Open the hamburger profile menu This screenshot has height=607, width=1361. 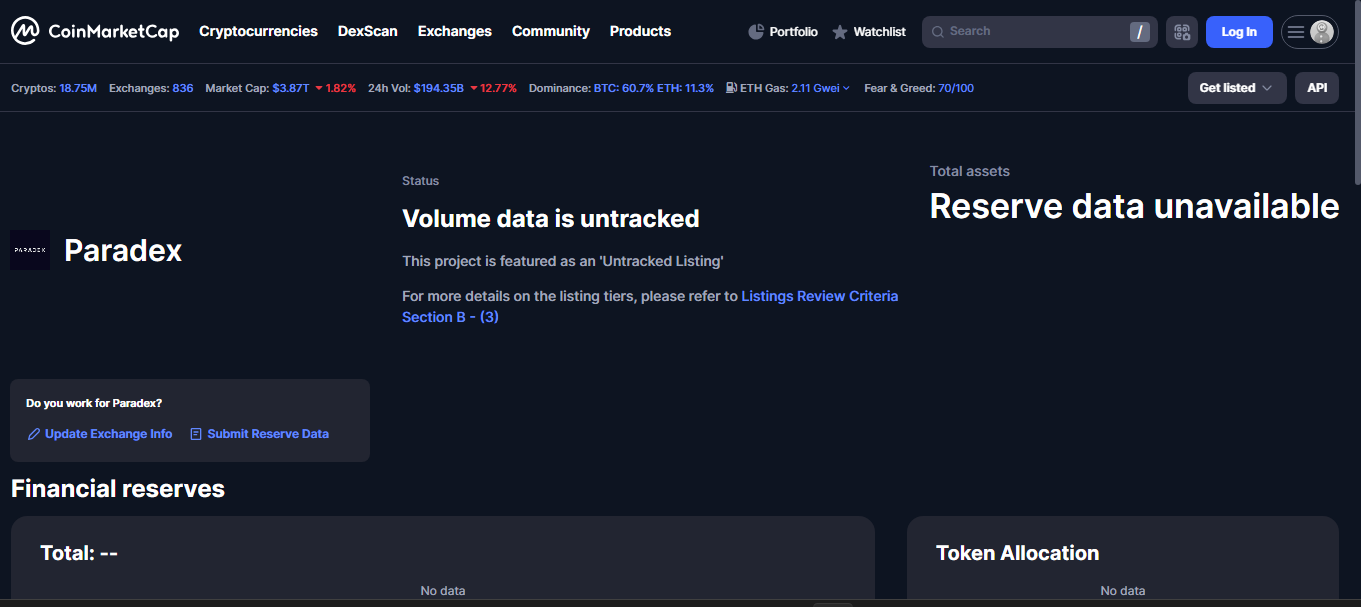tap(1309, 32)
